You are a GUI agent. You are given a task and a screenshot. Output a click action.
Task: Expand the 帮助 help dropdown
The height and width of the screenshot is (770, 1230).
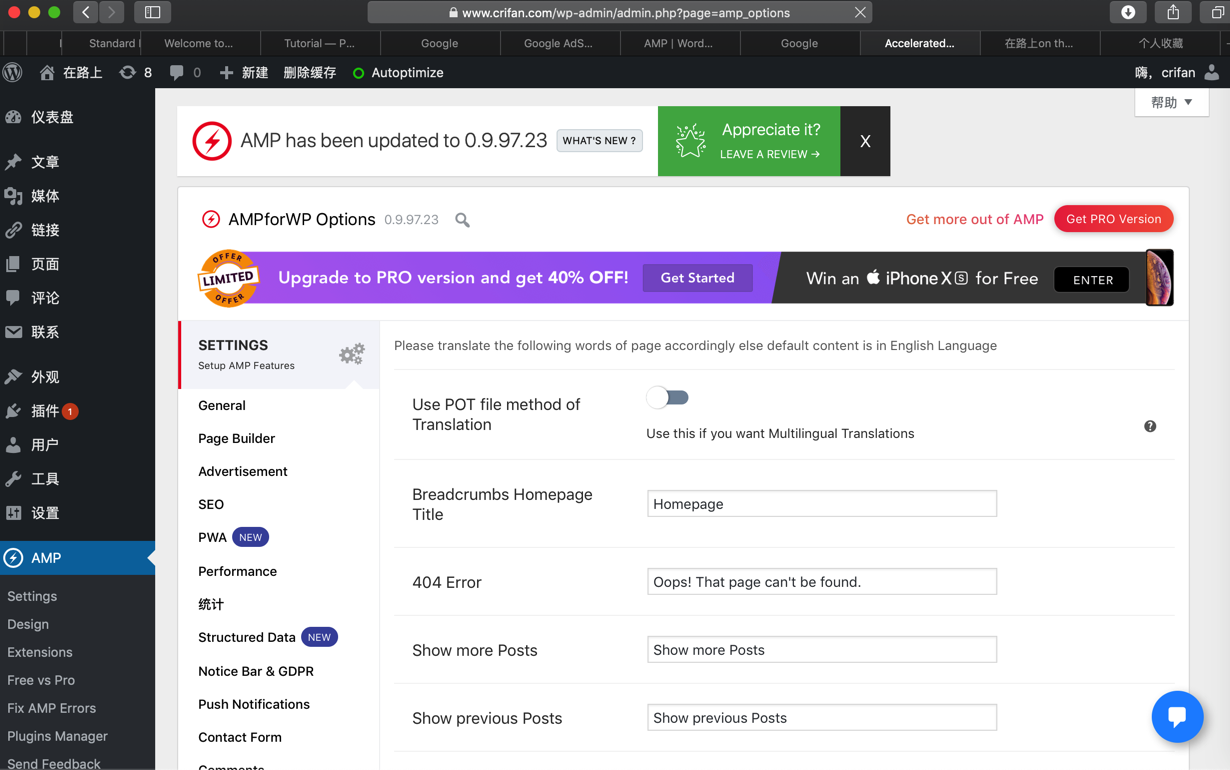[1171, 102]
